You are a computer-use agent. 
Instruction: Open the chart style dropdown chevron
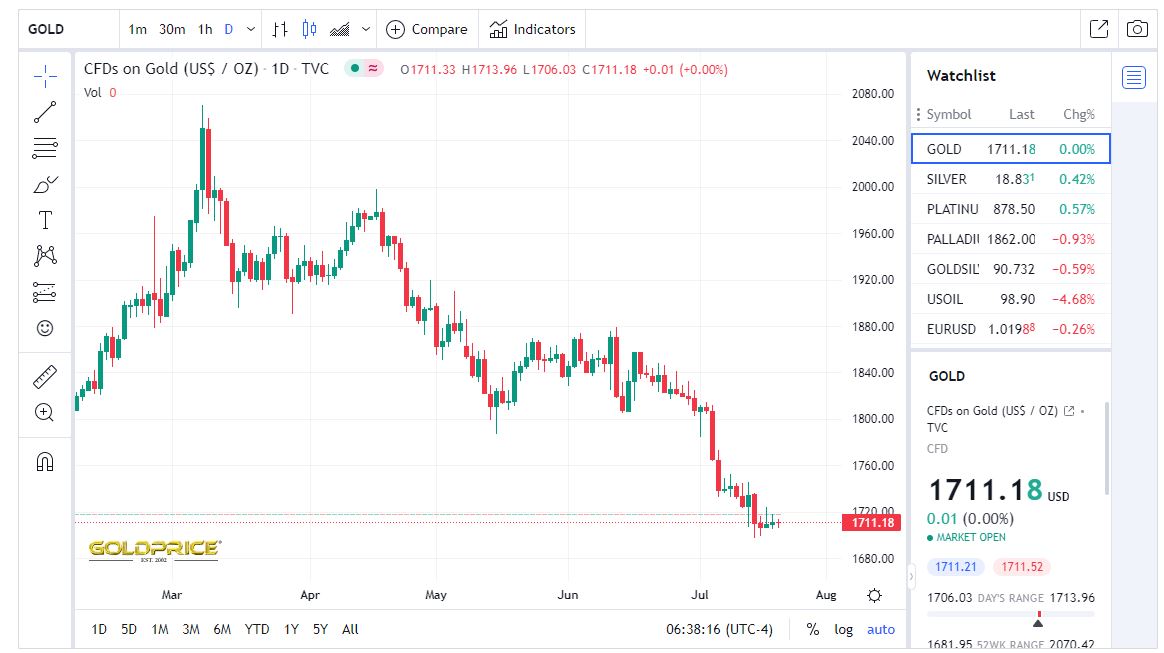click(x=366, y=29)
